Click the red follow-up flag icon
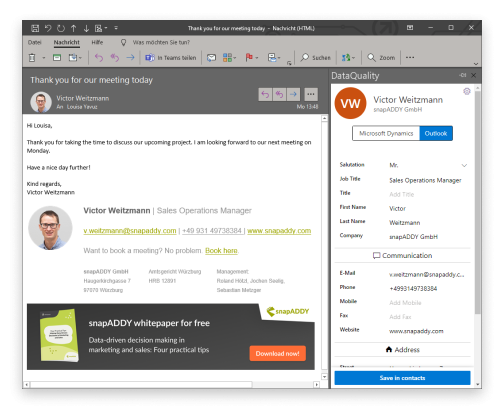504x415 pixels. coord(249,58)
